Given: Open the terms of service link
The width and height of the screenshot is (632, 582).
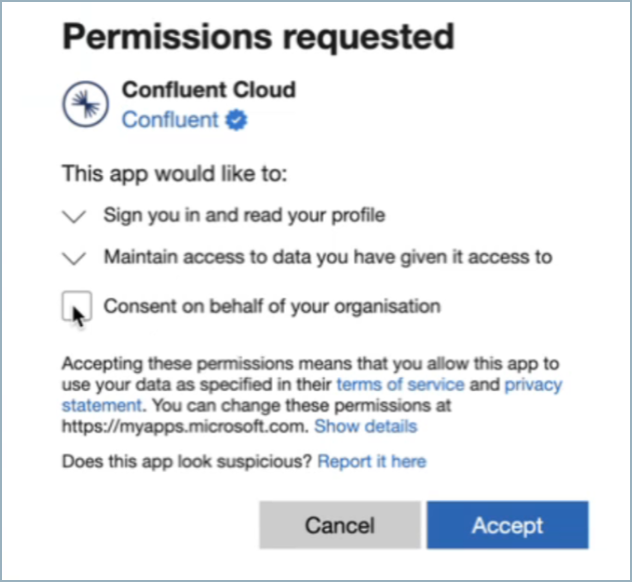Looking at the screenshot, I should point(400,385).
